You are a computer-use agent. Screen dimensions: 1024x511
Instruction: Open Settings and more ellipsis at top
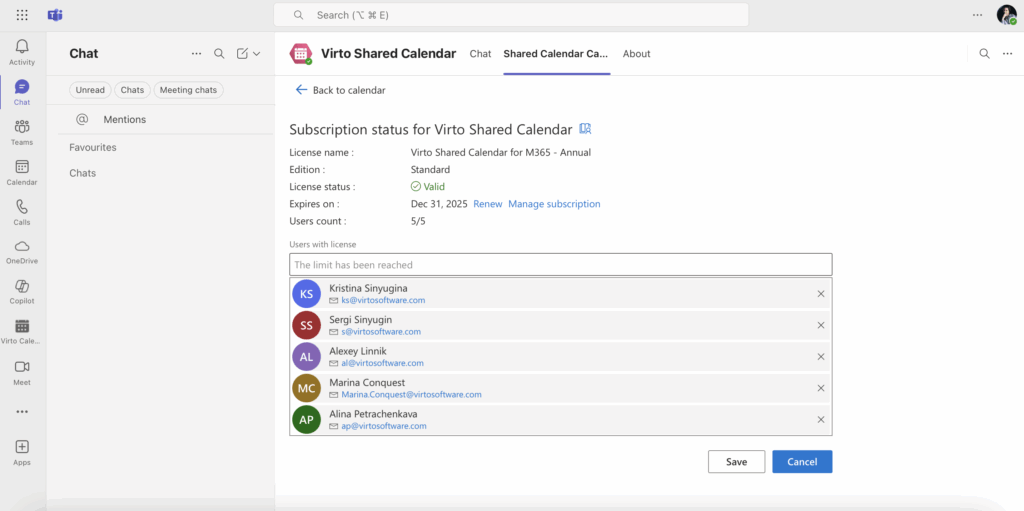[x=977, y=15]
